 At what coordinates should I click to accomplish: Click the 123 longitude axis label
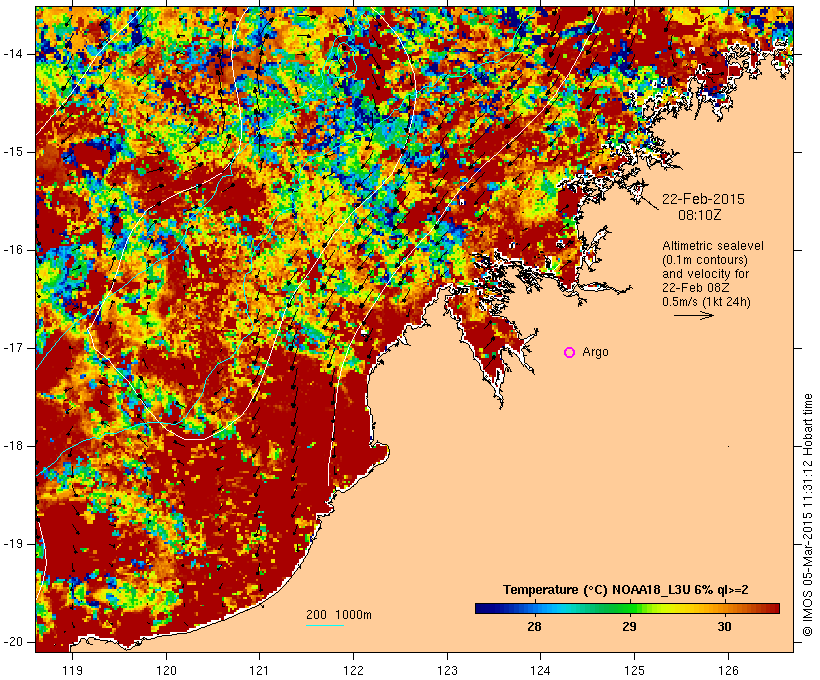point(447,671)
